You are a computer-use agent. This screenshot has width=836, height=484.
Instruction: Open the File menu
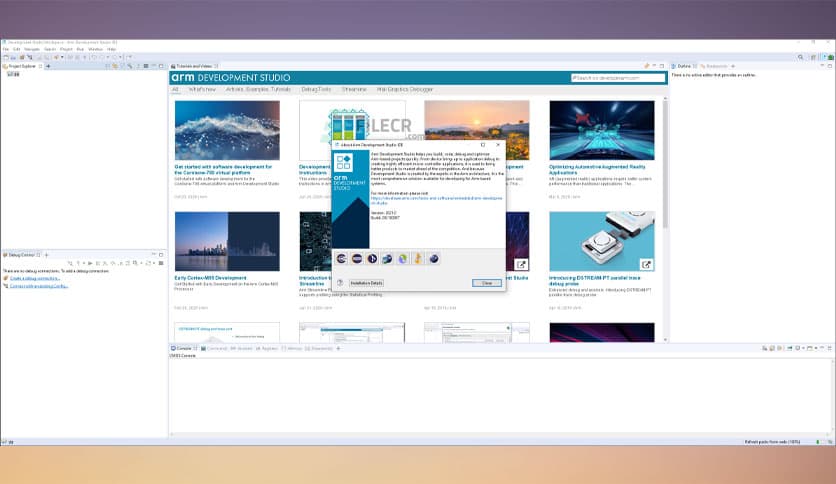[x=6, y=49]
